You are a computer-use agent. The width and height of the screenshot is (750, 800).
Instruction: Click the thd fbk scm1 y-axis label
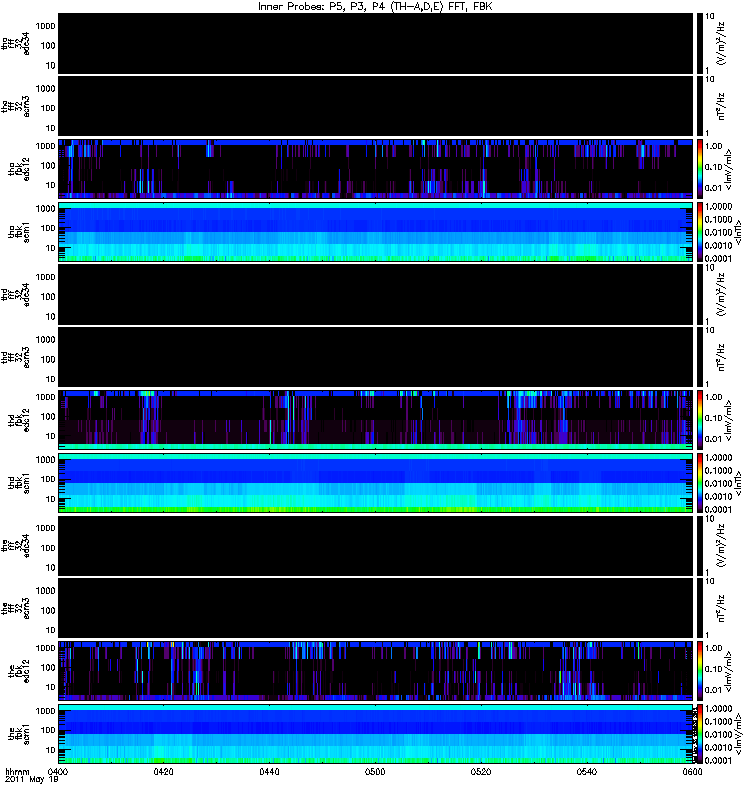(x=19, y=483)
